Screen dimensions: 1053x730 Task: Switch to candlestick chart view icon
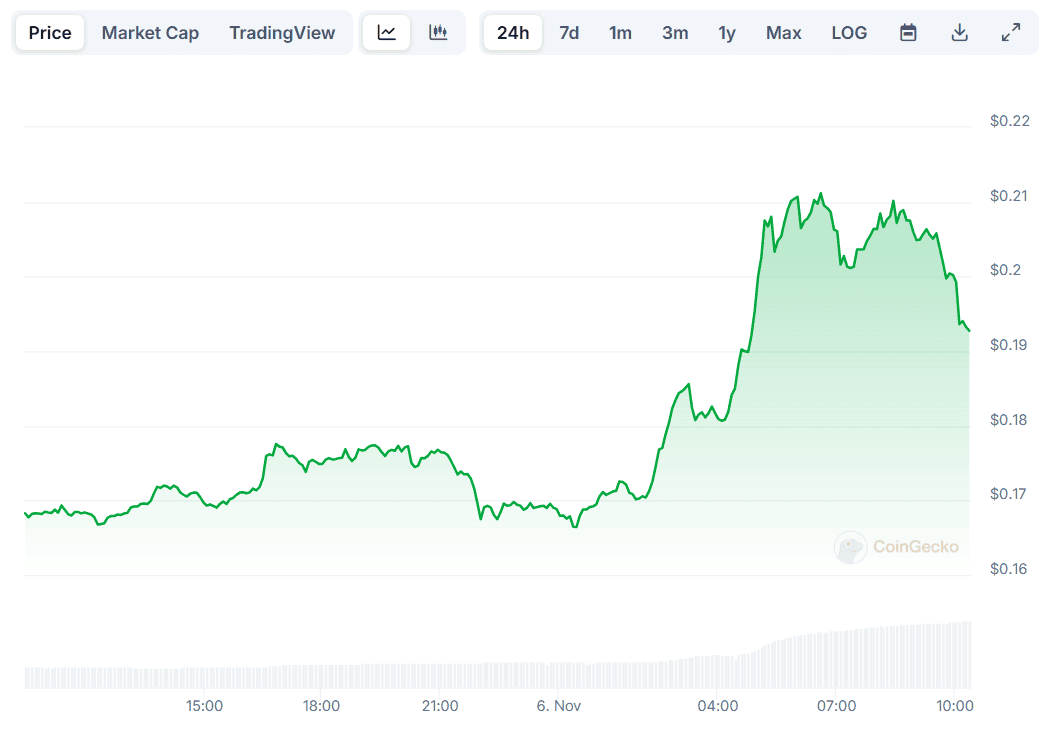point(438,33)
